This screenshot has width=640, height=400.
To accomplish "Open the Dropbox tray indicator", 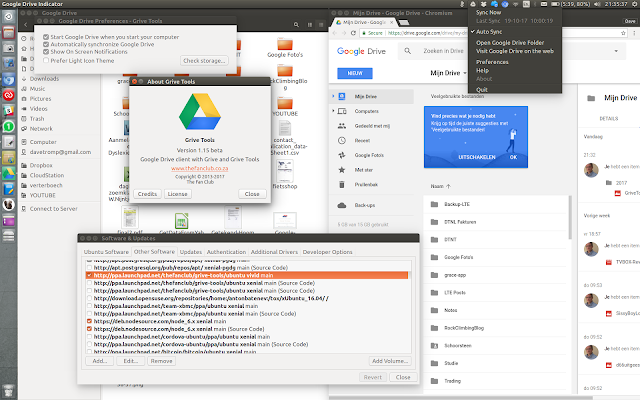I will pos(484,4).
